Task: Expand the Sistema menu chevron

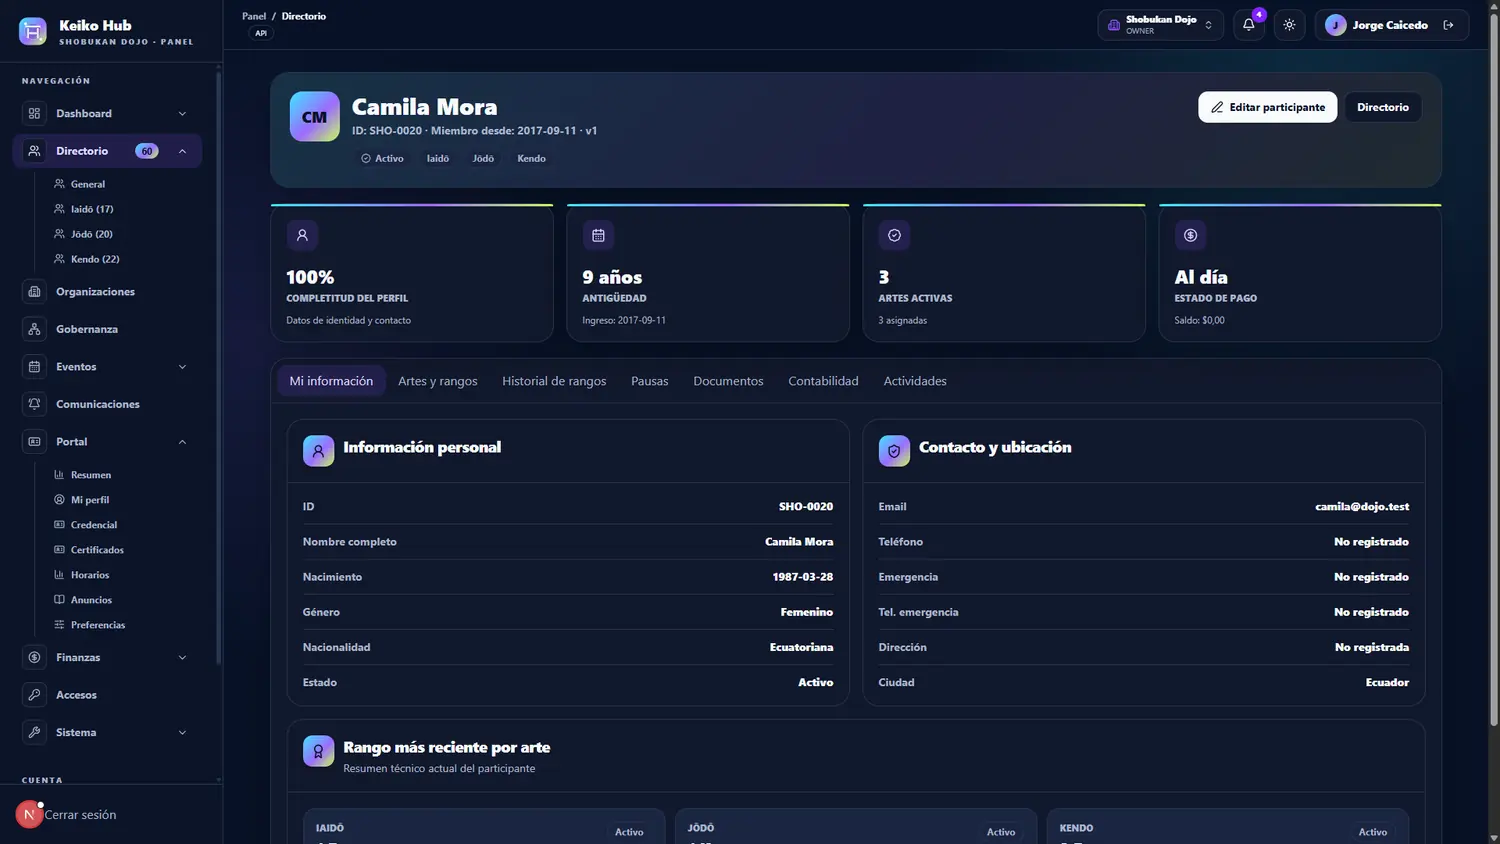Action: (182, 733)
